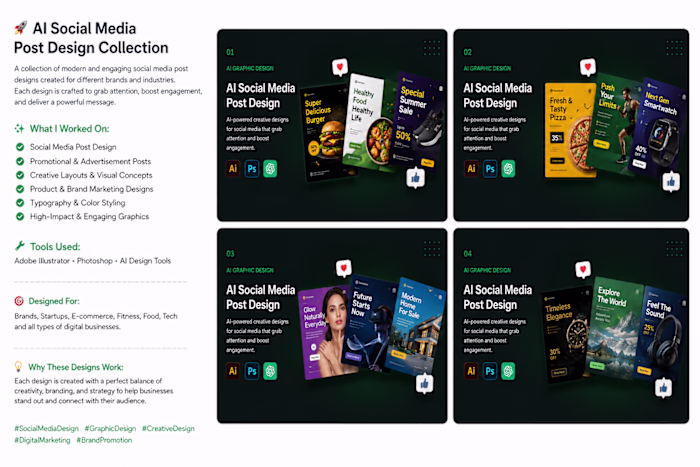Screen dimensions: 700x467
Task: Click the heart icon in card 01
Action: (x=340, y=67)
